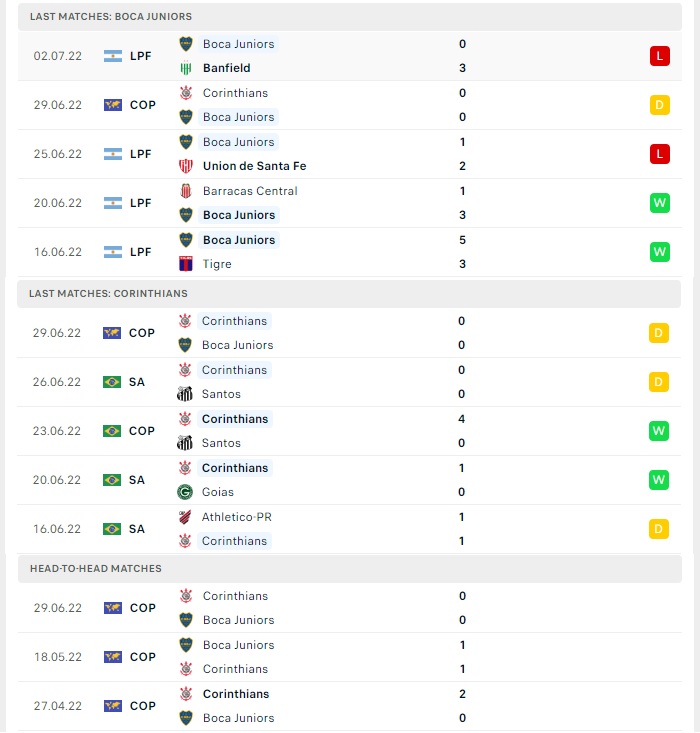
Task: Click the Argentina flag on 02.07.22 match
Action: pos(113,56)
